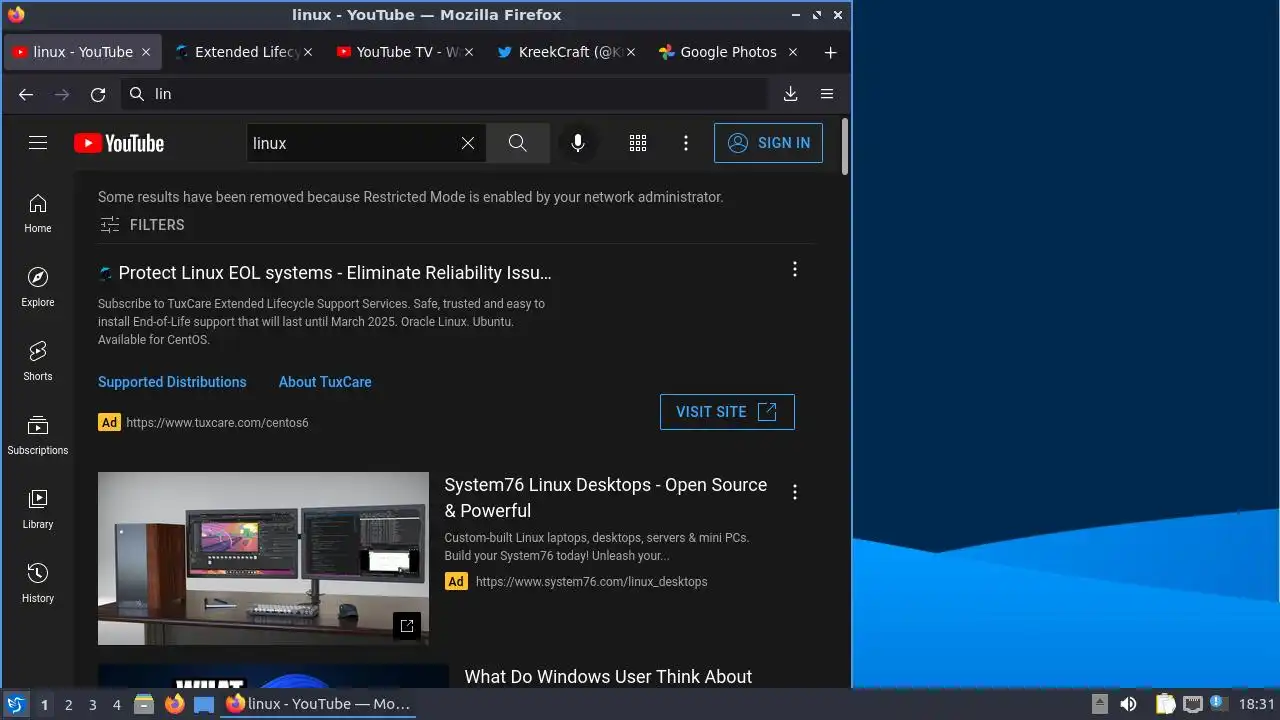Launch file manager from the panel
1280x720 pixels.
click(144, 704)
